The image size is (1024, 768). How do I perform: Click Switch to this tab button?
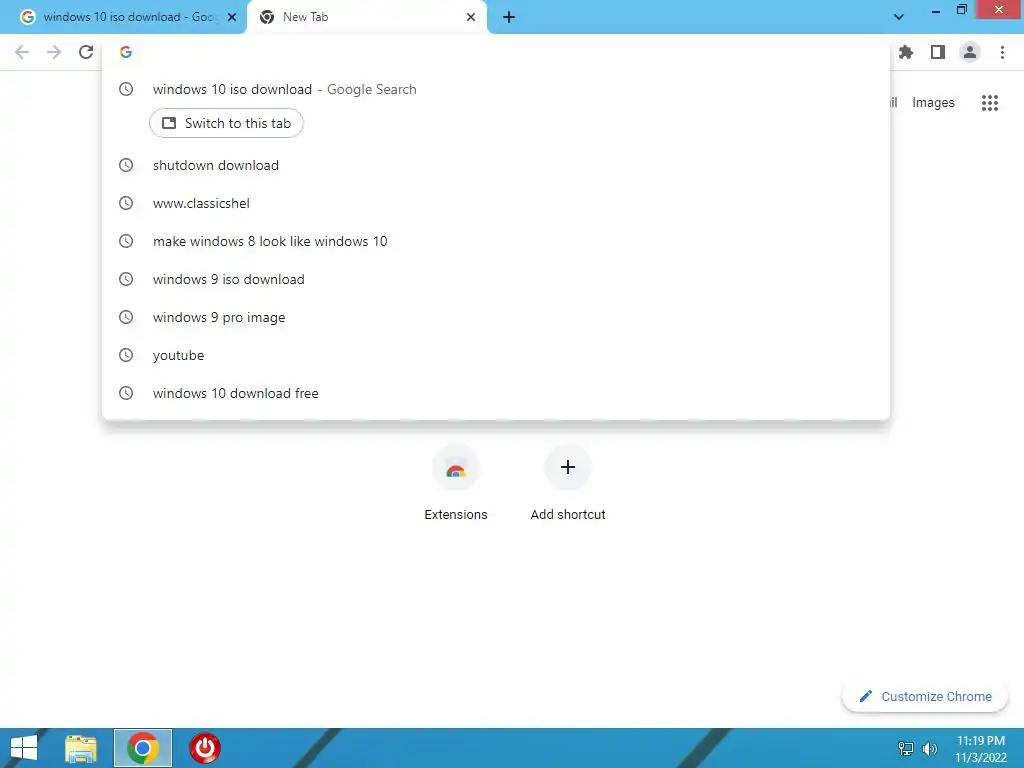[226, 123]
